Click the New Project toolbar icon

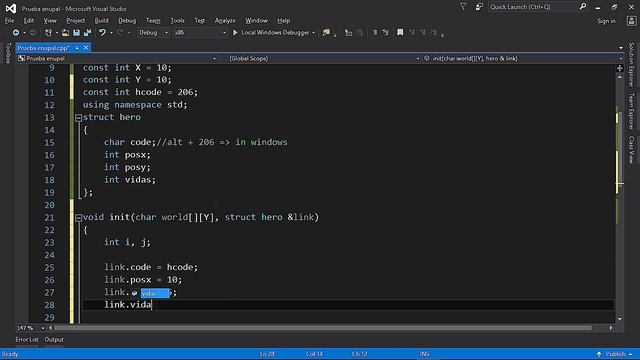coord(48,33)
